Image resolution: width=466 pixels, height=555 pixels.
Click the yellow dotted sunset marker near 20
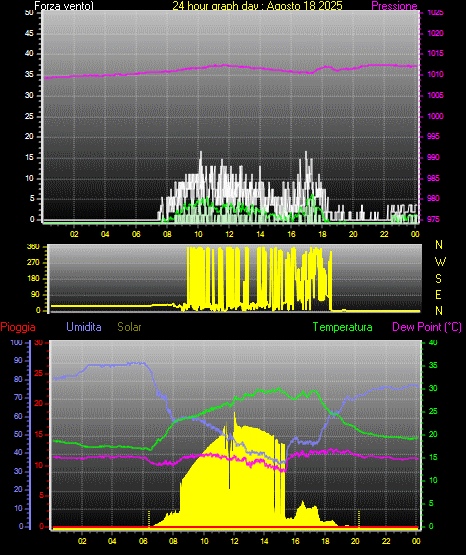click(x=359, y=518)
